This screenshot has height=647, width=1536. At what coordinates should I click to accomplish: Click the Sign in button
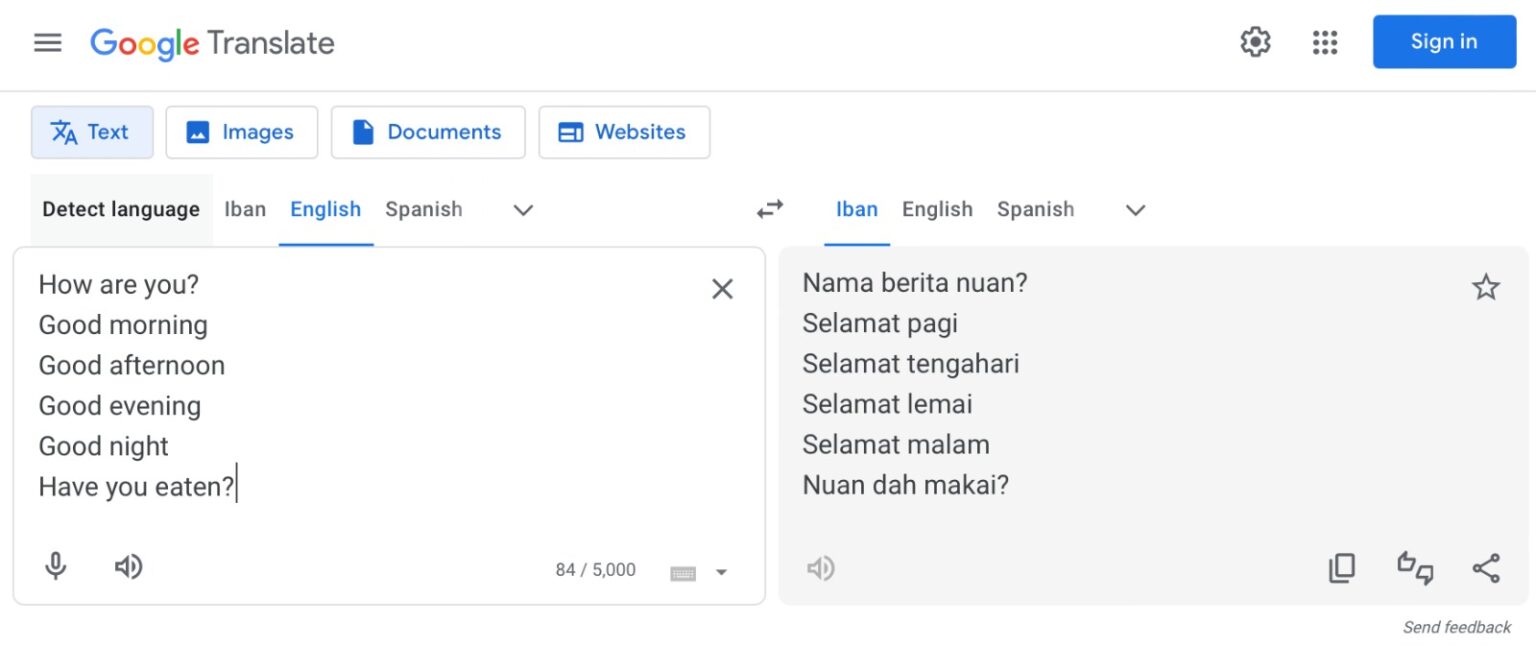pyautogui.click(x=1444, y=42)
